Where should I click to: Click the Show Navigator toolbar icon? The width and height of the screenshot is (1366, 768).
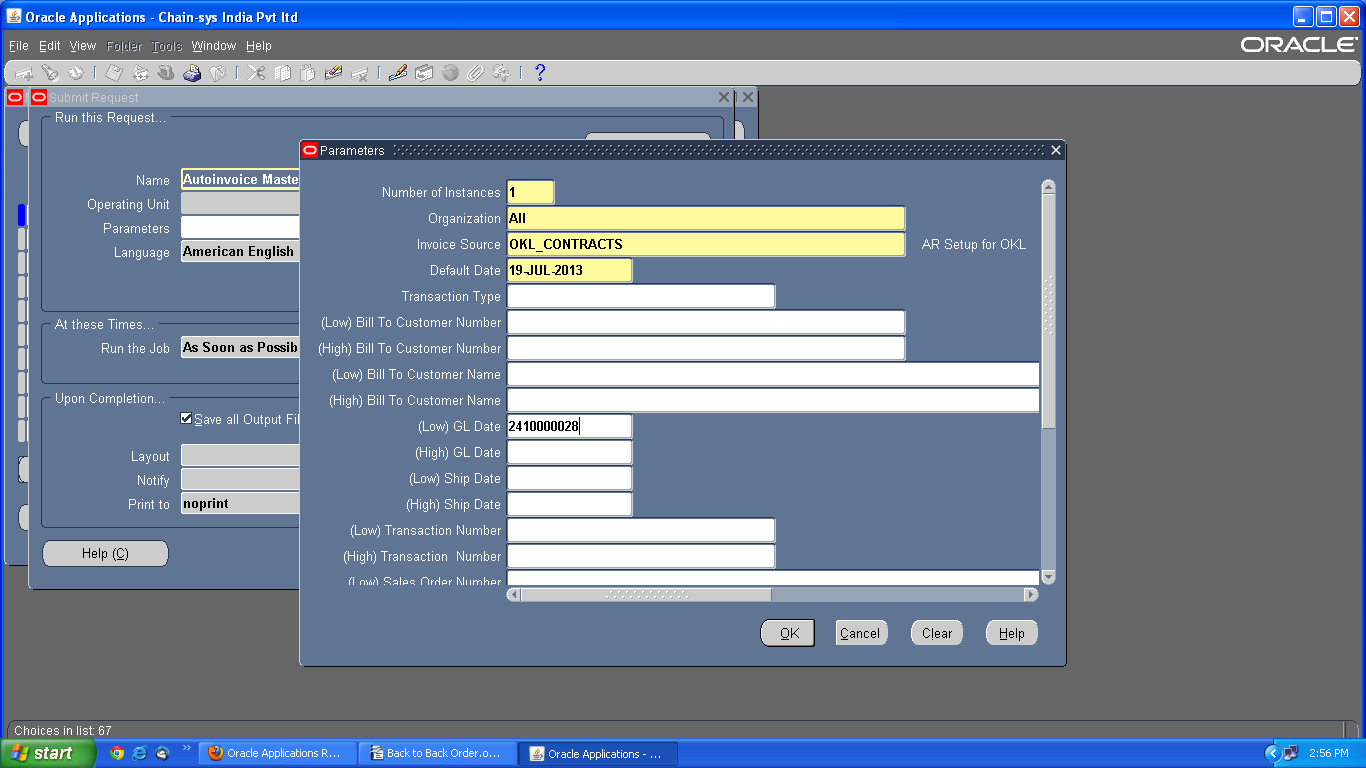75,73
